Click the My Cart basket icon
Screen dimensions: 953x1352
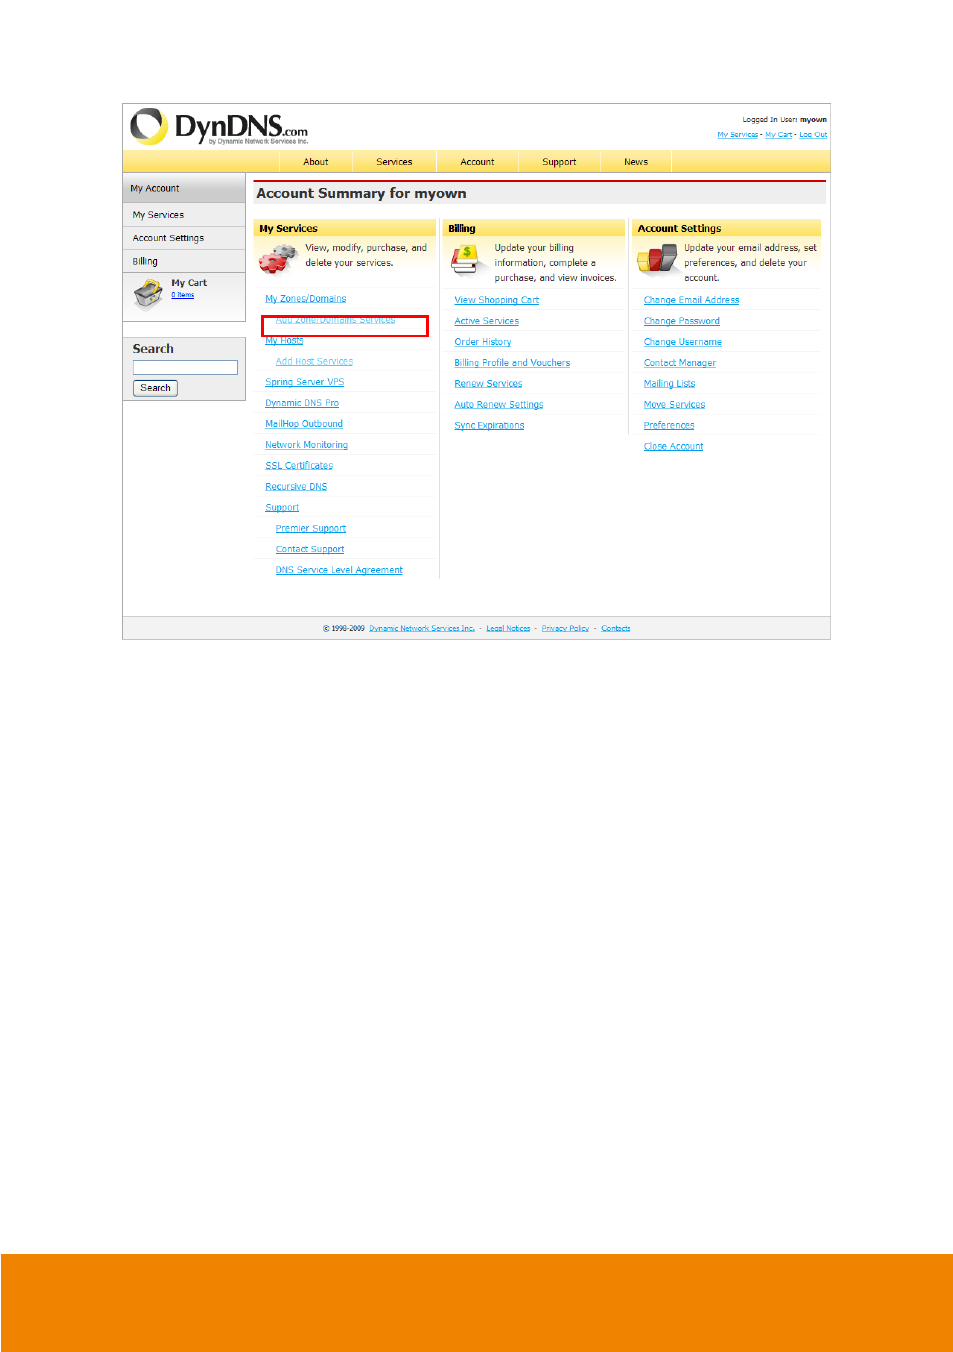(x=149, y=294)
